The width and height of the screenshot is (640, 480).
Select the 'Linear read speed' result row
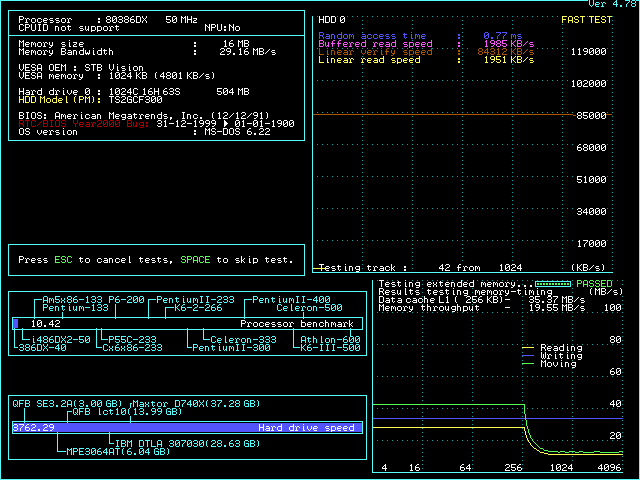pos(426,60)
